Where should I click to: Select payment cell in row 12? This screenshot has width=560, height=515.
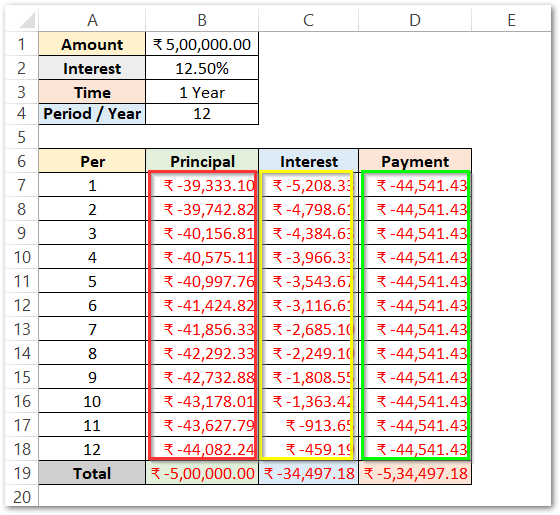415,305
